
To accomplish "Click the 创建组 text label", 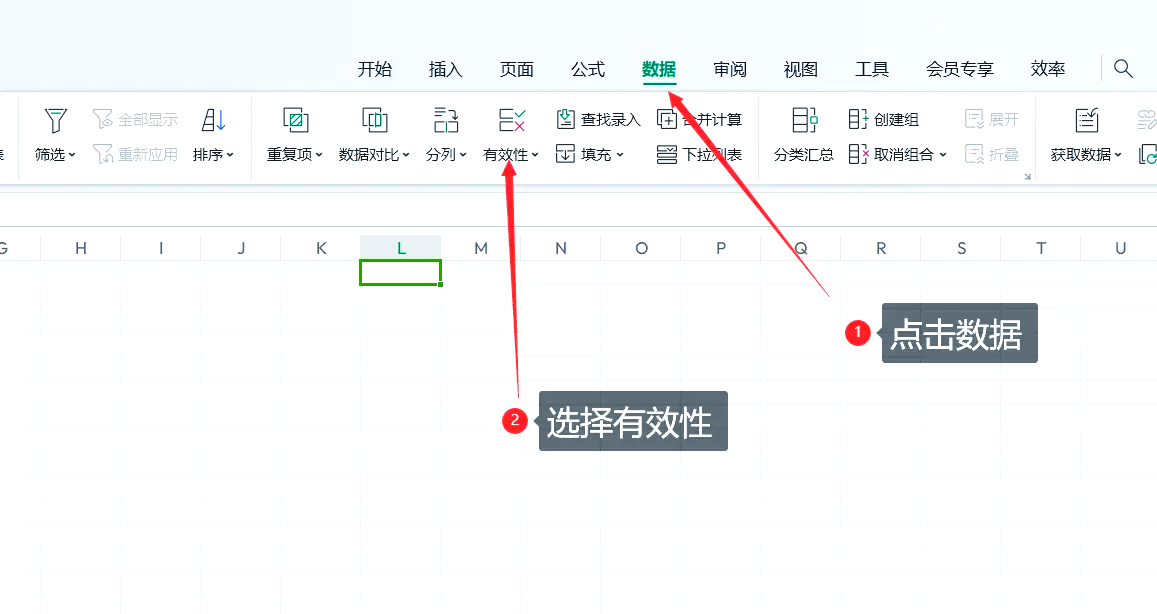I will point(897,120).
